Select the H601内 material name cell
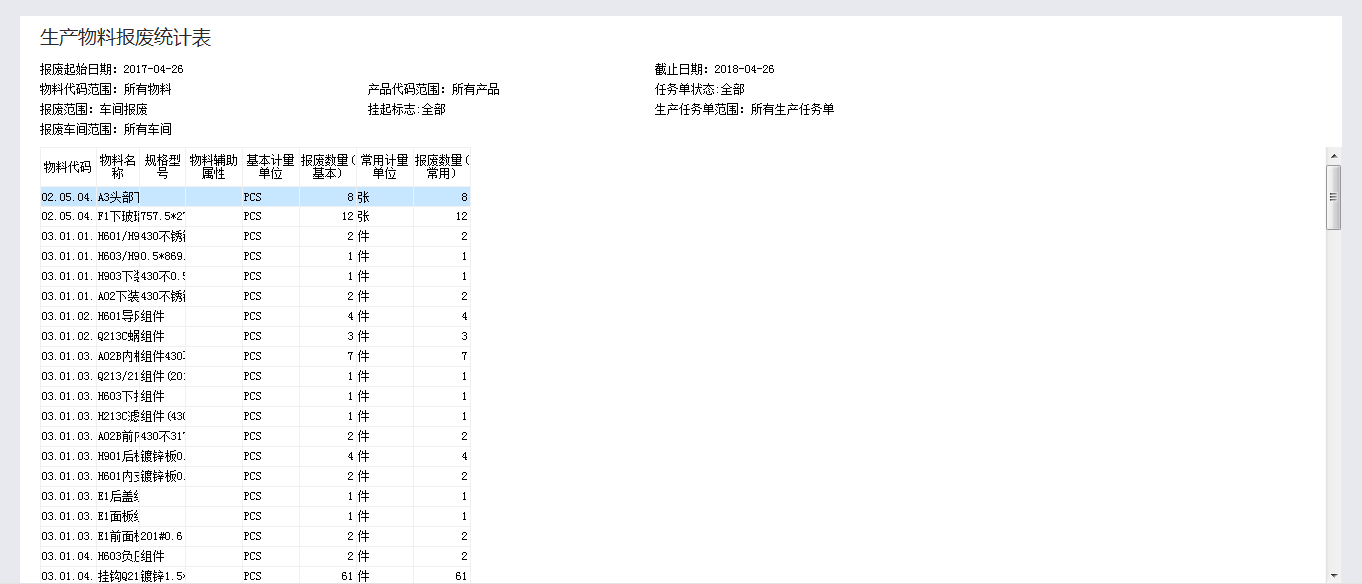The width and height of the screenshot is (1362, 584). coord(118,476)
